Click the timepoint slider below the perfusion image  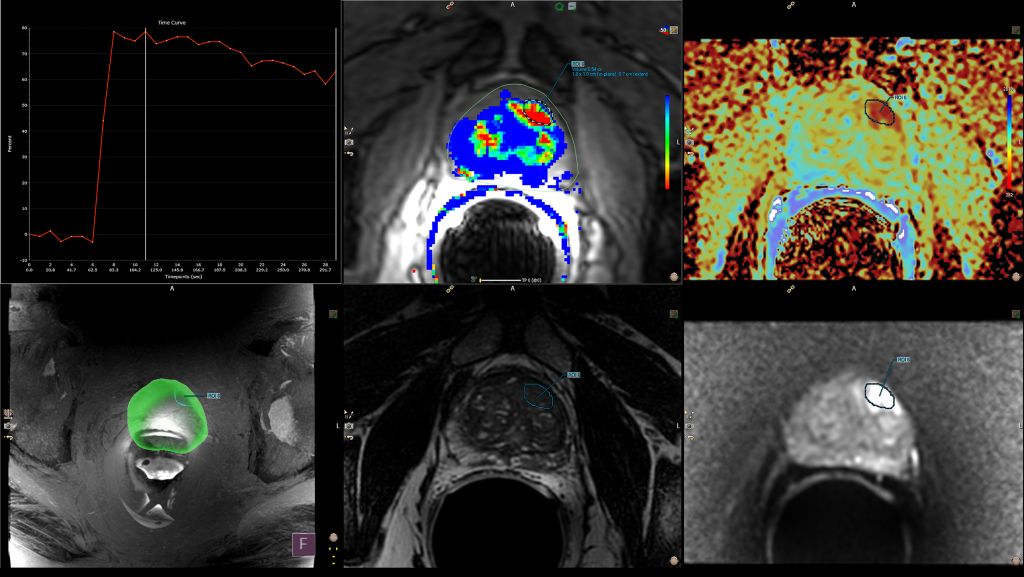[x=500, y=280]
